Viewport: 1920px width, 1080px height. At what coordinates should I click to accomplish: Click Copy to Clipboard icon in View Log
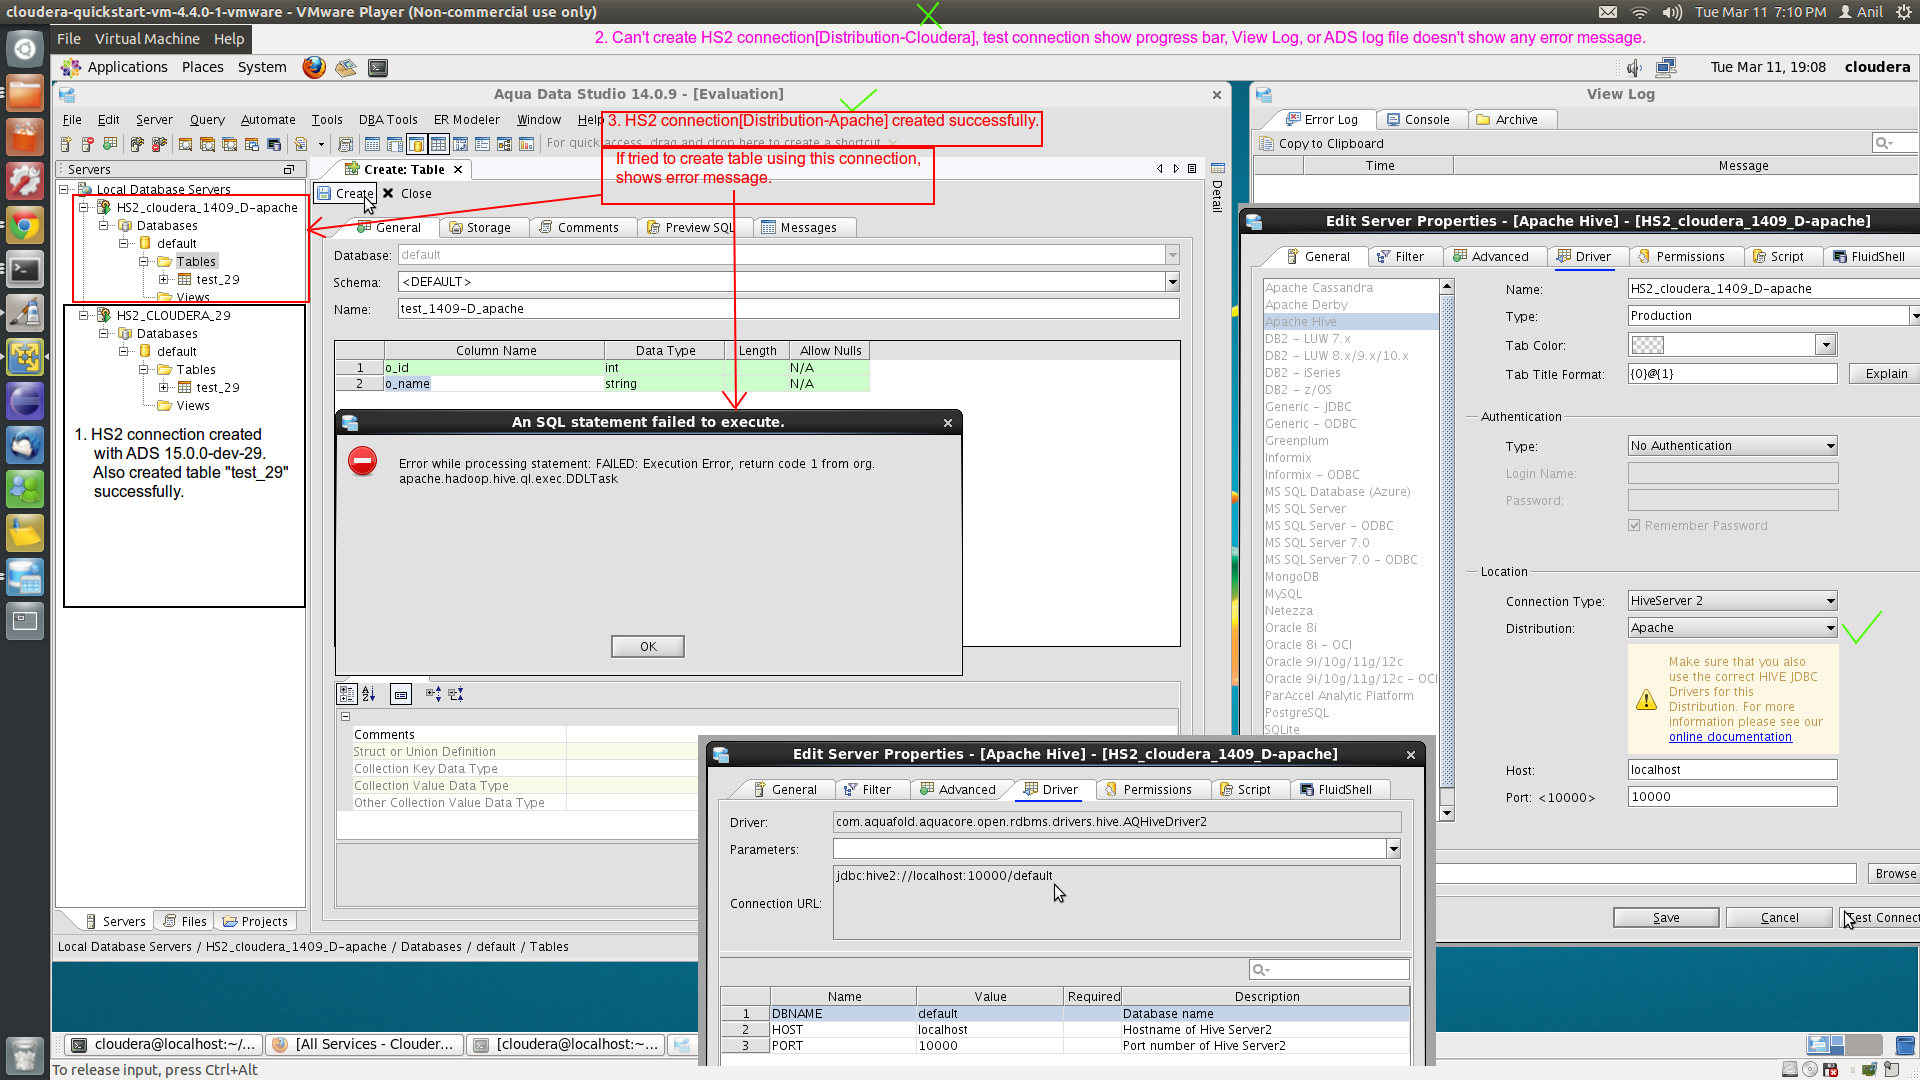[x=1267, y=144]
